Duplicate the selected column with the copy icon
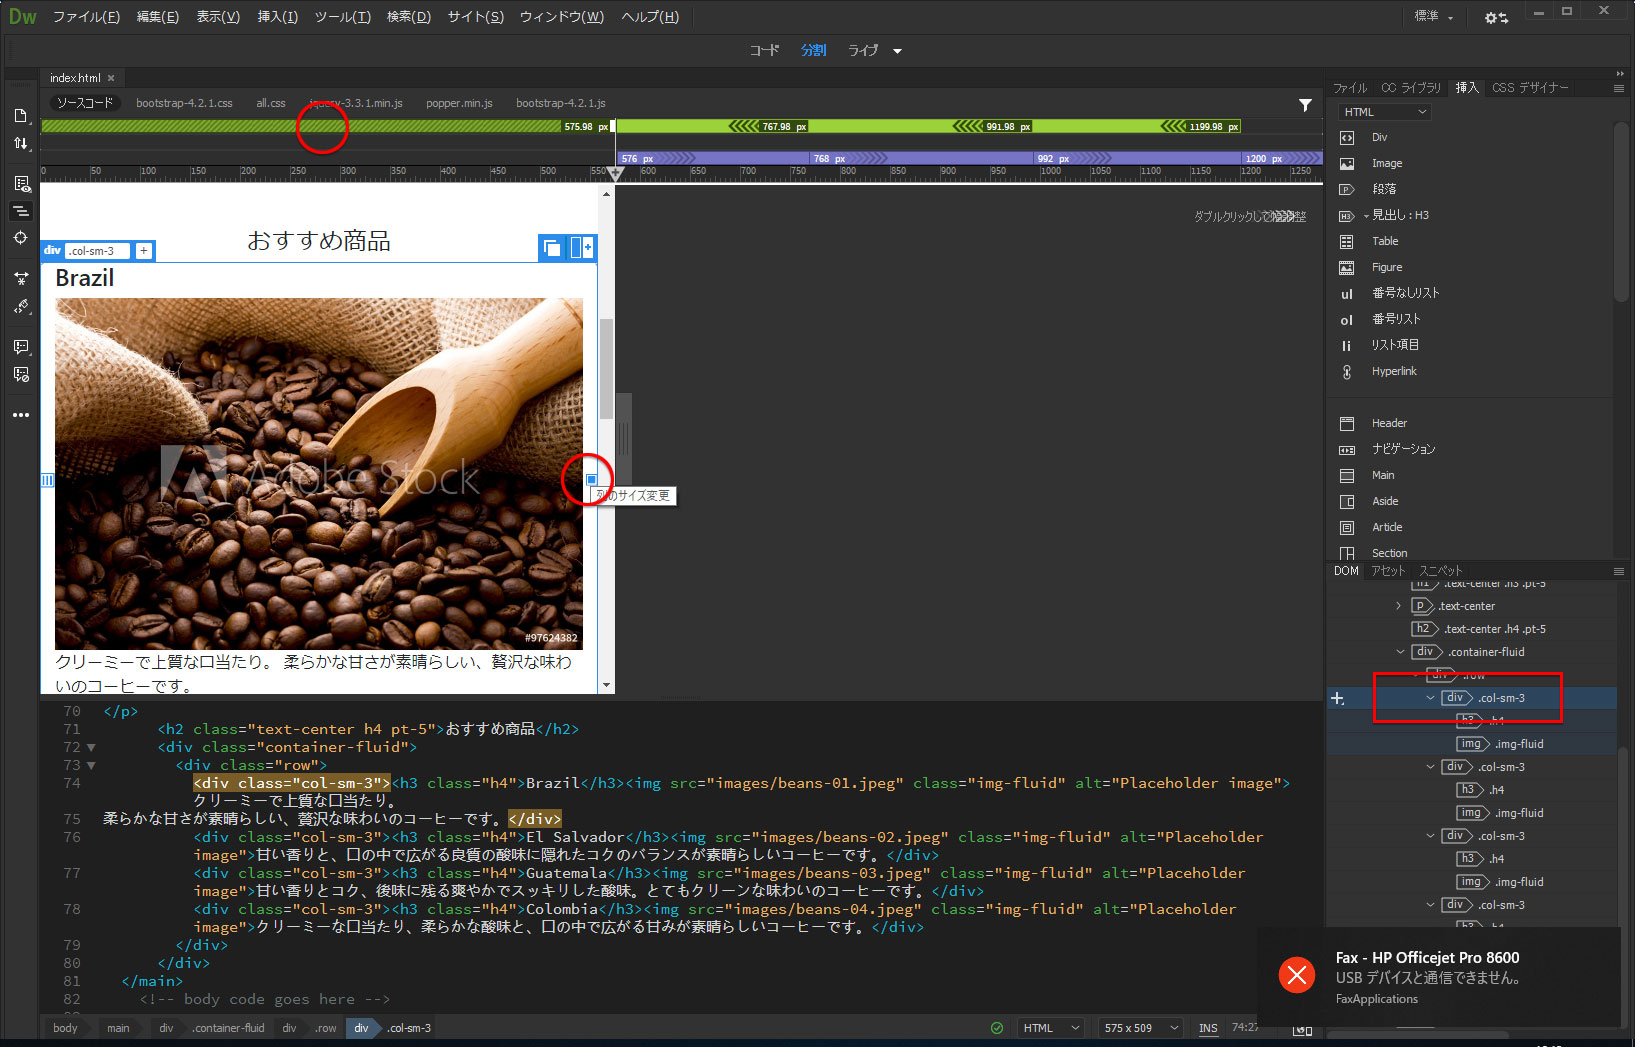1635x1047 pixels. click(x=551, y=248)
